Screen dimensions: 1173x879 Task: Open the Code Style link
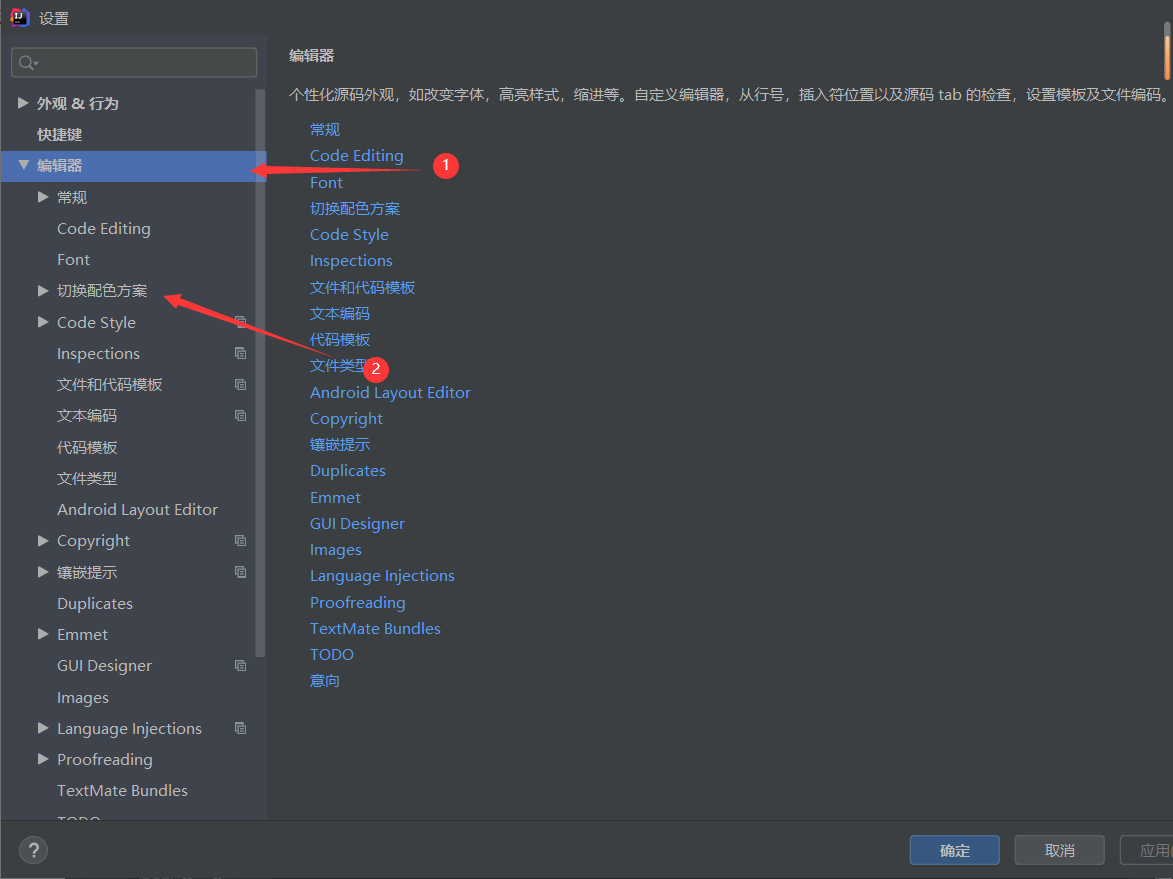coord(349,235)
